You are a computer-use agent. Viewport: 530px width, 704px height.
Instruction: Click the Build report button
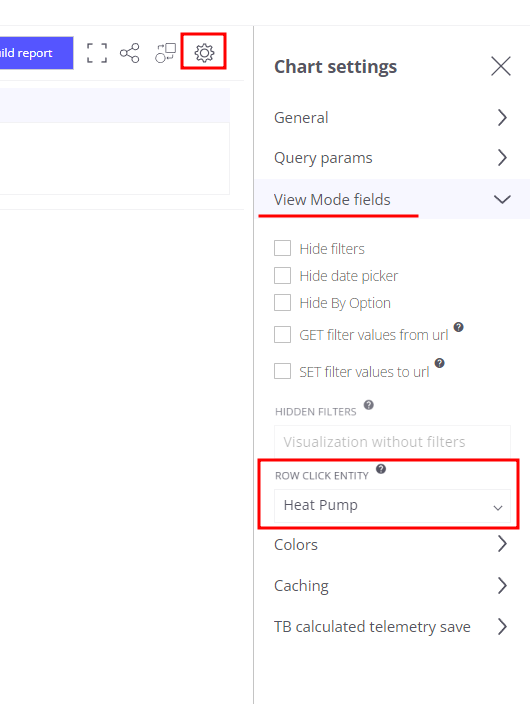coord(36,53)
